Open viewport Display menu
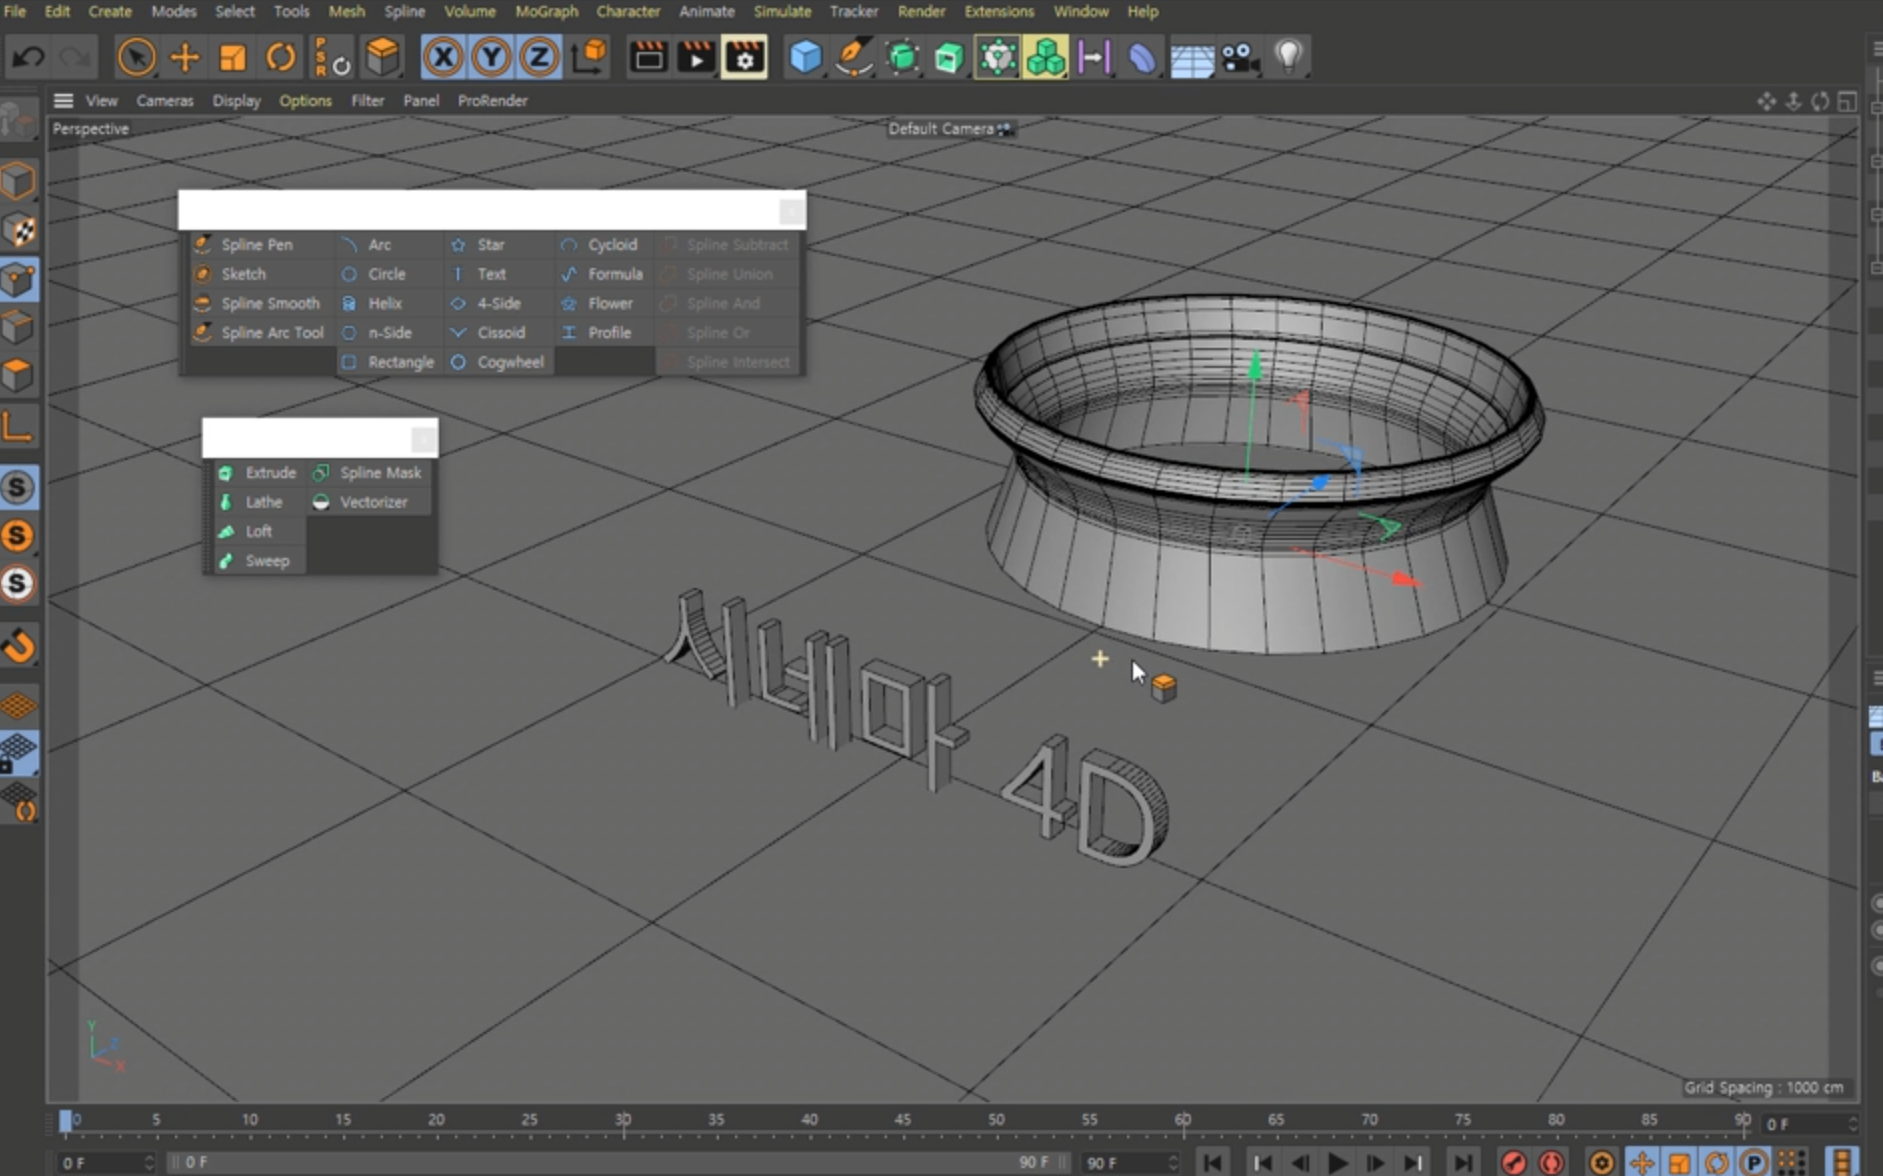This screenshot has height=1176, width=1883. 236,100
